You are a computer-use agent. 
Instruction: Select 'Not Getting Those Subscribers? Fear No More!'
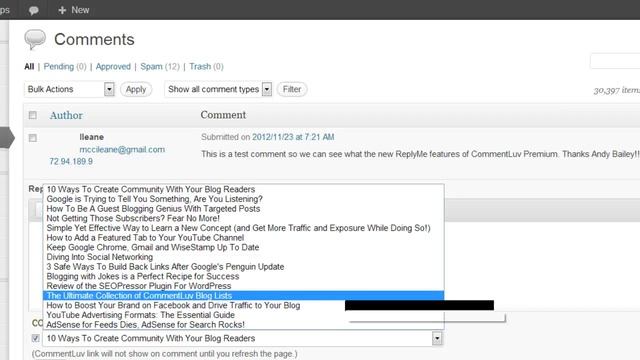(x=243, y=218)
